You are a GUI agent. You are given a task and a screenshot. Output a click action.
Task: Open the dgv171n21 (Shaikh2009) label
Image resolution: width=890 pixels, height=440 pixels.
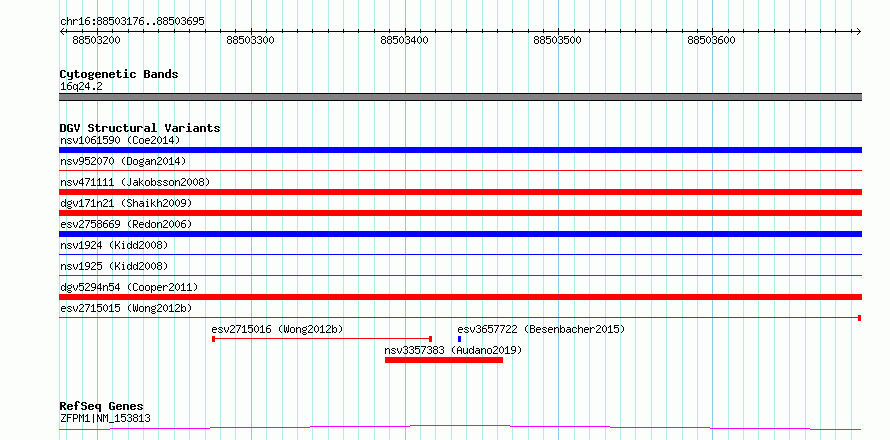pos(125,203)
